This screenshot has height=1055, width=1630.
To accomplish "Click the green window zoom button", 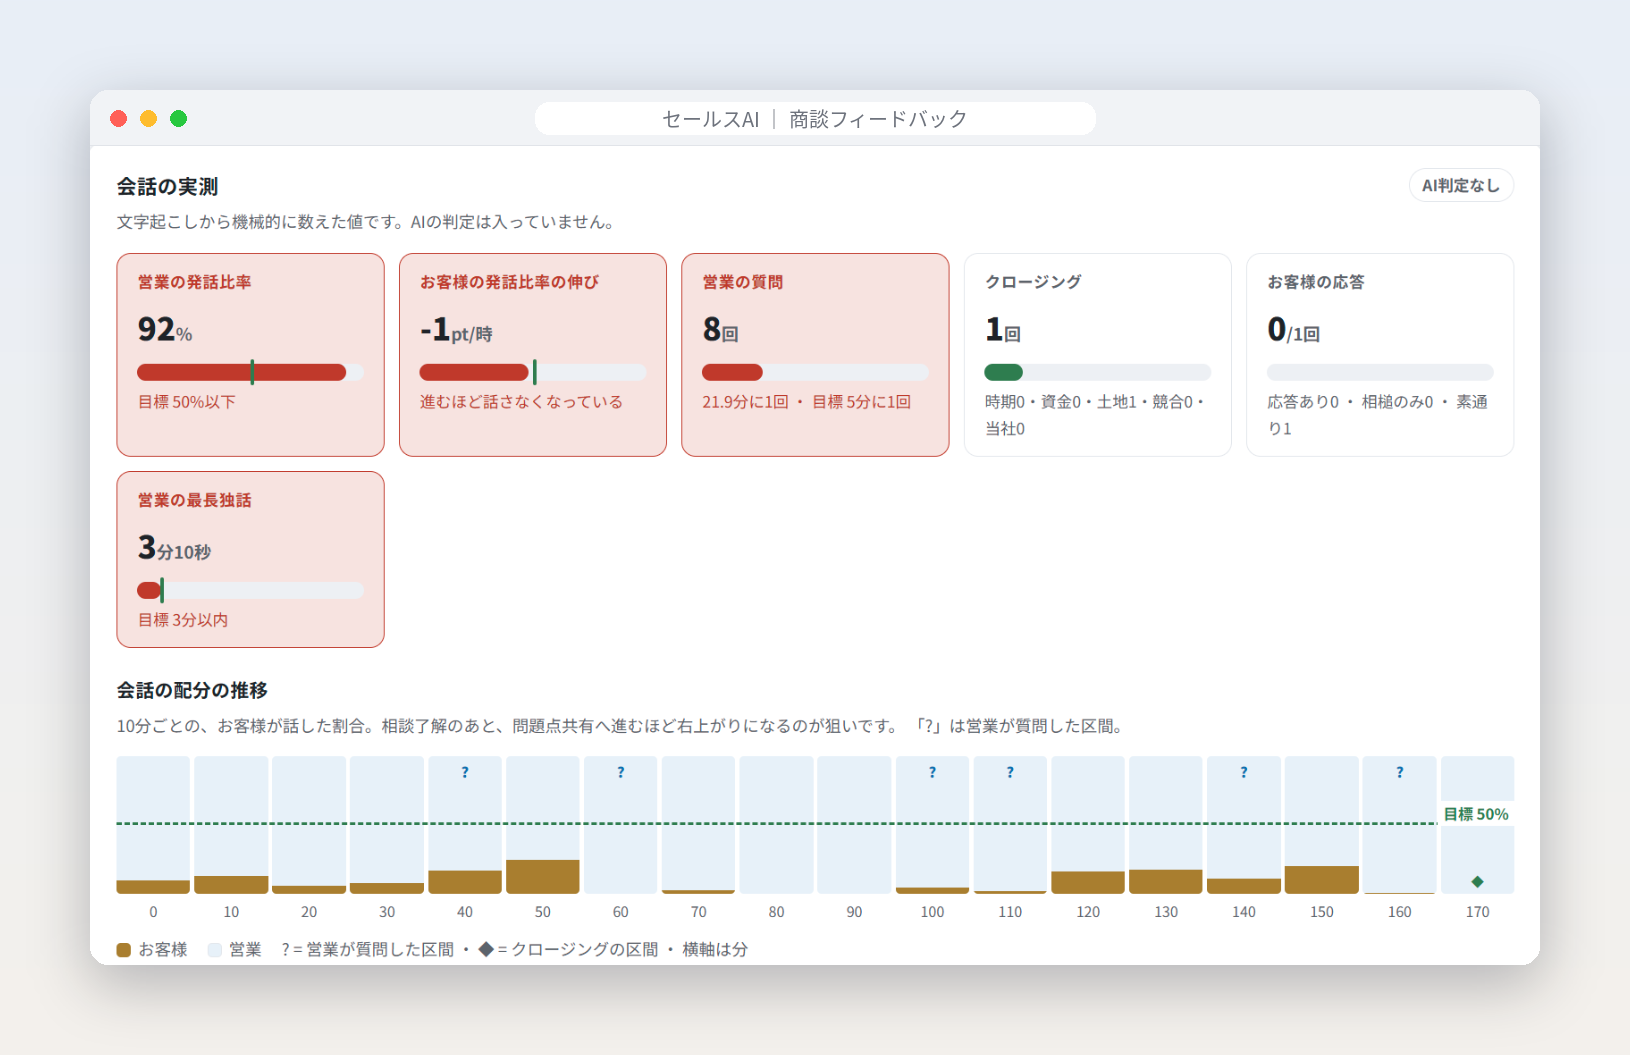I will 178,119.
